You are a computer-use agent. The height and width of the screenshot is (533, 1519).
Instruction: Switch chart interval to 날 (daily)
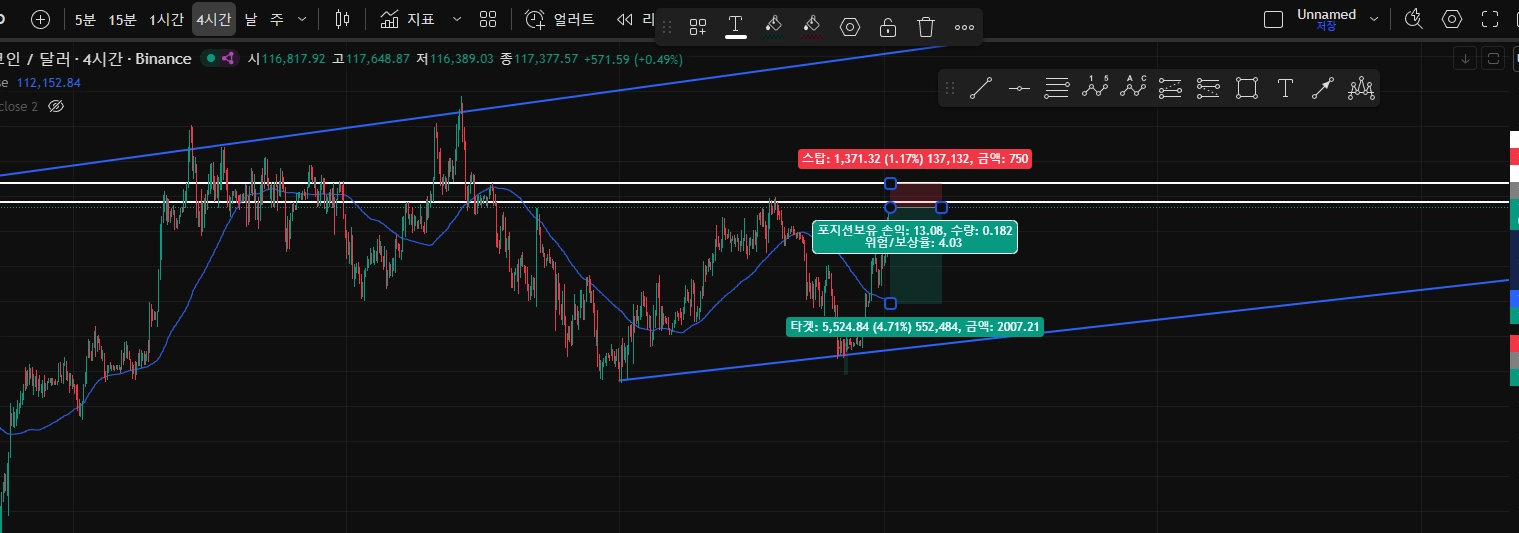point(251,19)
